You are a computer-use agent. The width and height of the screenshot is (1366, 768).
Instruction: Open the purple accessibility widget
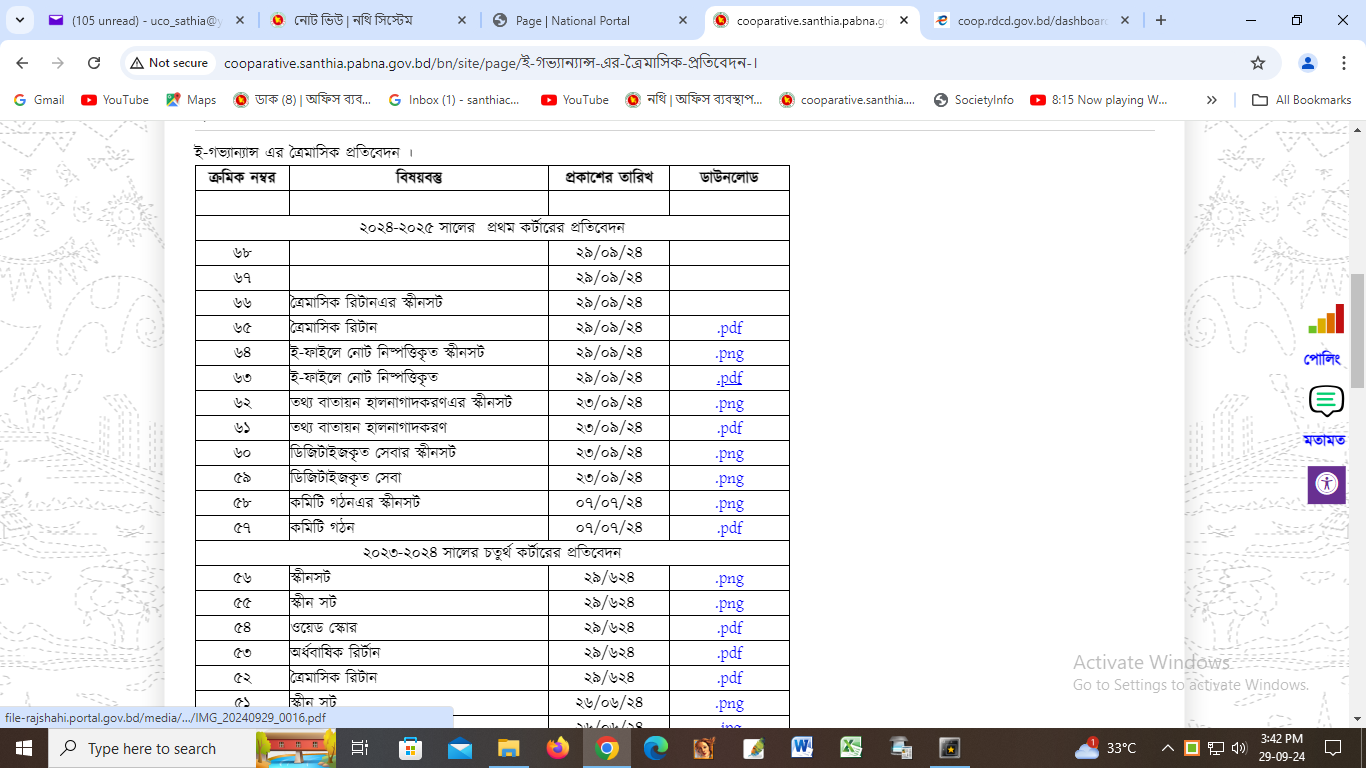click(1326, 484)
